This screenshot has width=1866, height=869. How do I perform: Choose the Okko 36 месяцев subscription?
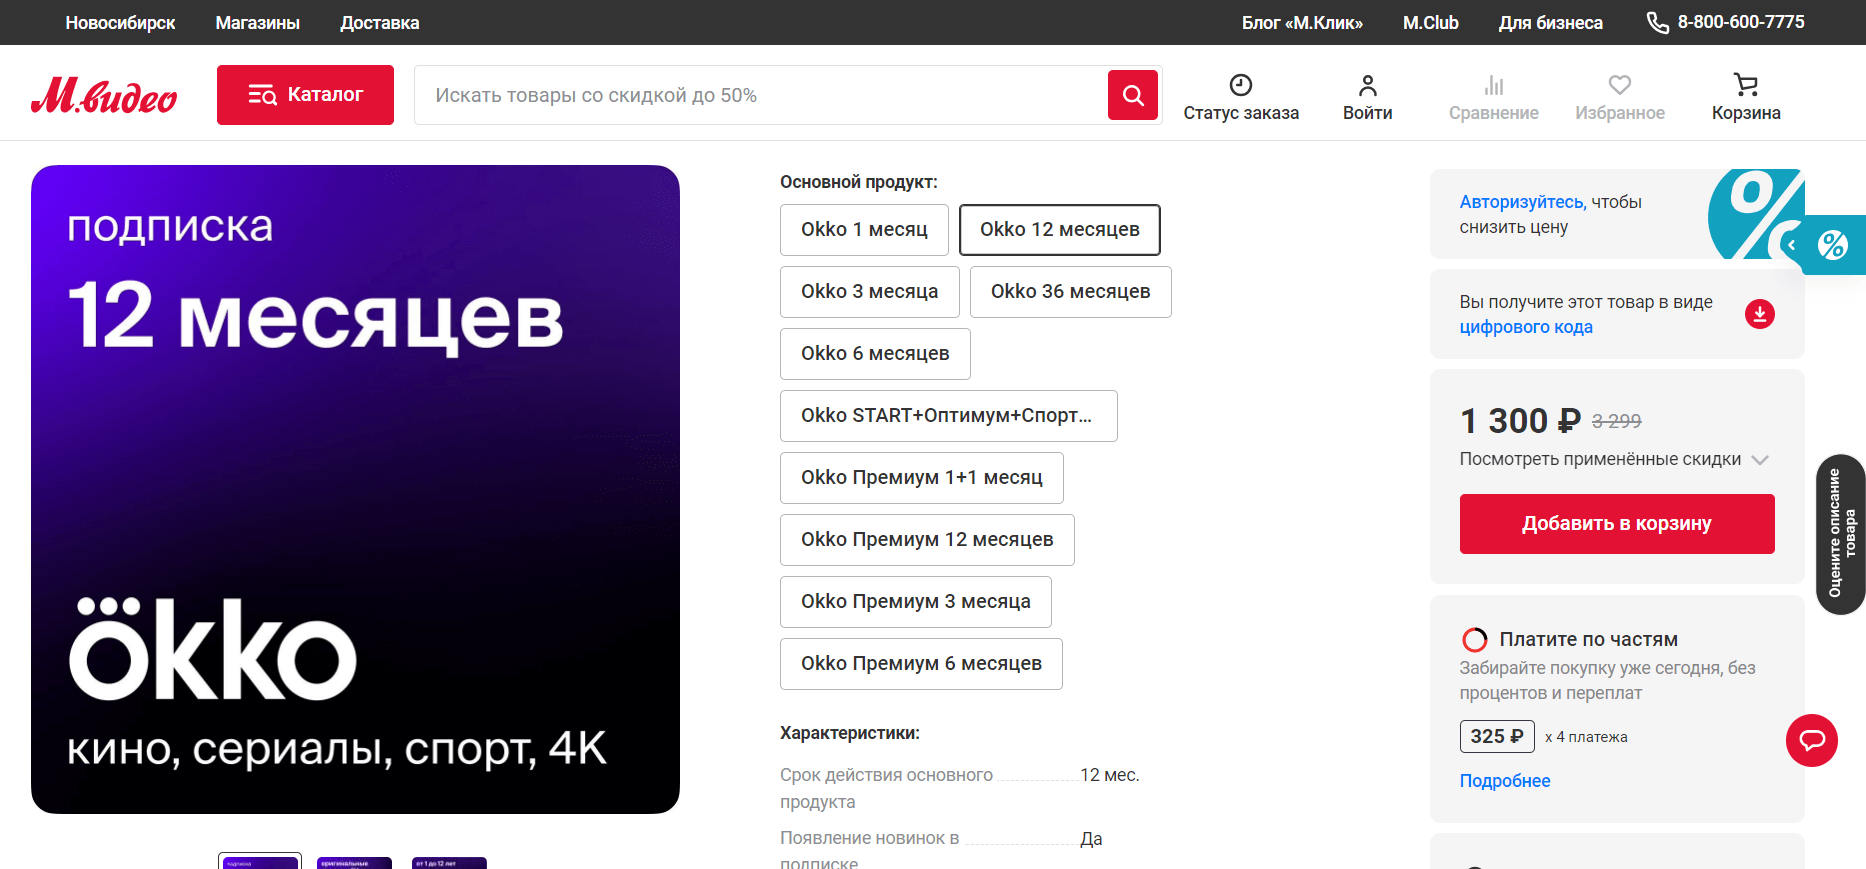[1070, 292]
